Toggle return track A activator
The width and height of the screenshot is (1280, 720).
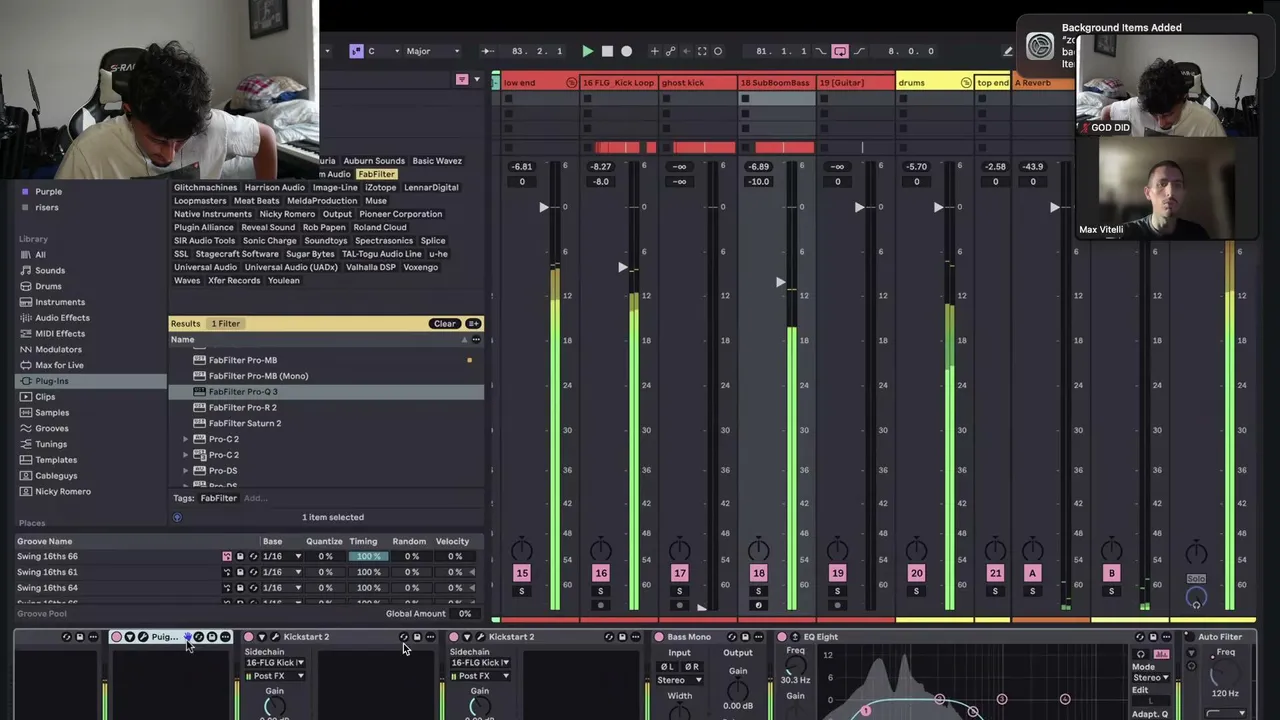pos(1033,573)
